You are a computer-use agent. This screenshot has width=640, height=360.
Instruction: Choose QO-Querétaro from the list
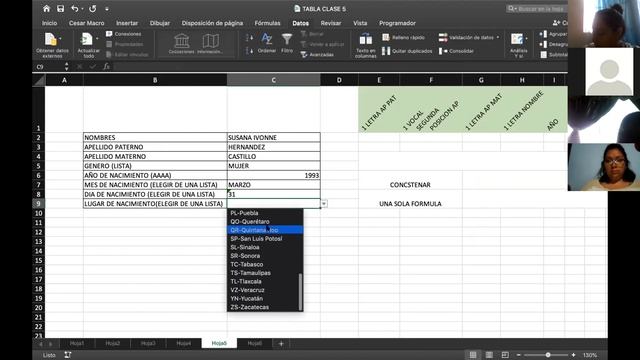point(265,222)
